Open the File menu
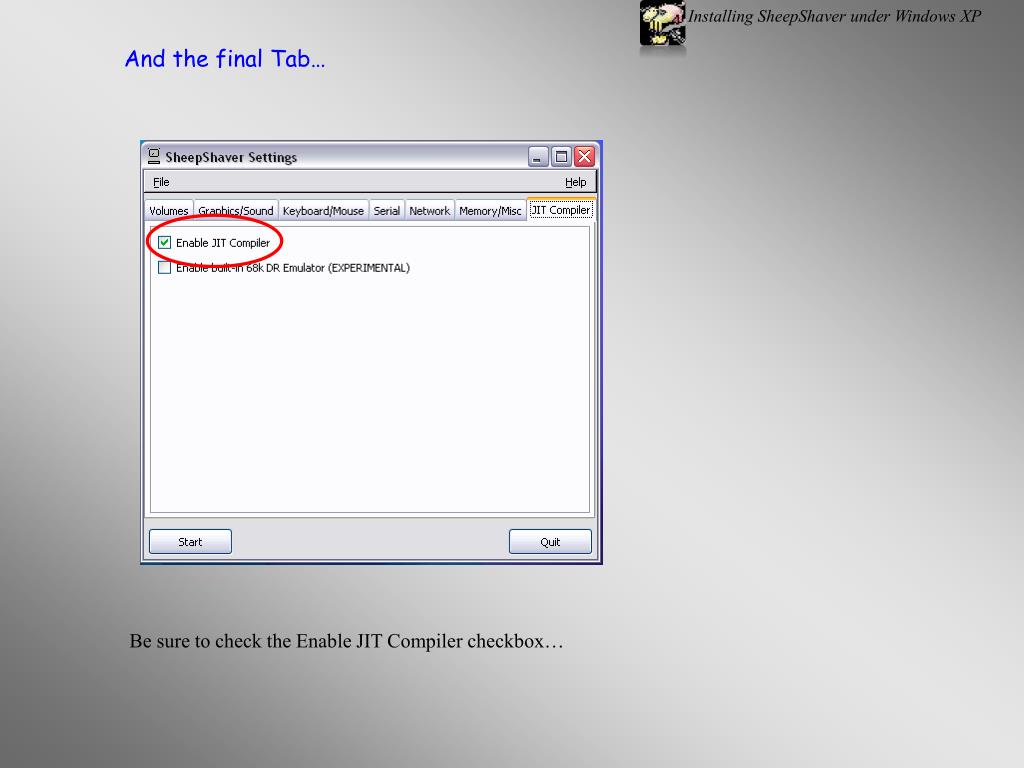The image size is (1024, 768). pyautogui.click(x=161, y=182)
